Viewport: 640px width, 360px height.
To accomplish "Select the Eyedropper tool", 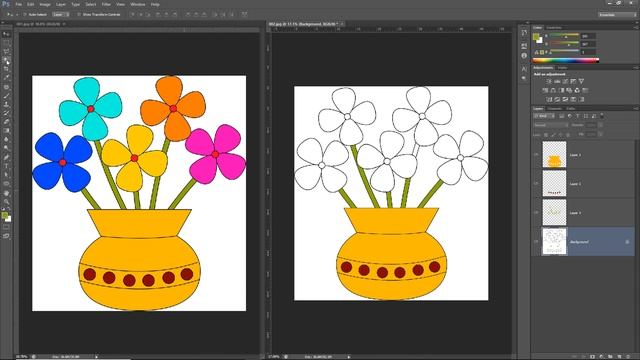I will [x=6, y=78].
